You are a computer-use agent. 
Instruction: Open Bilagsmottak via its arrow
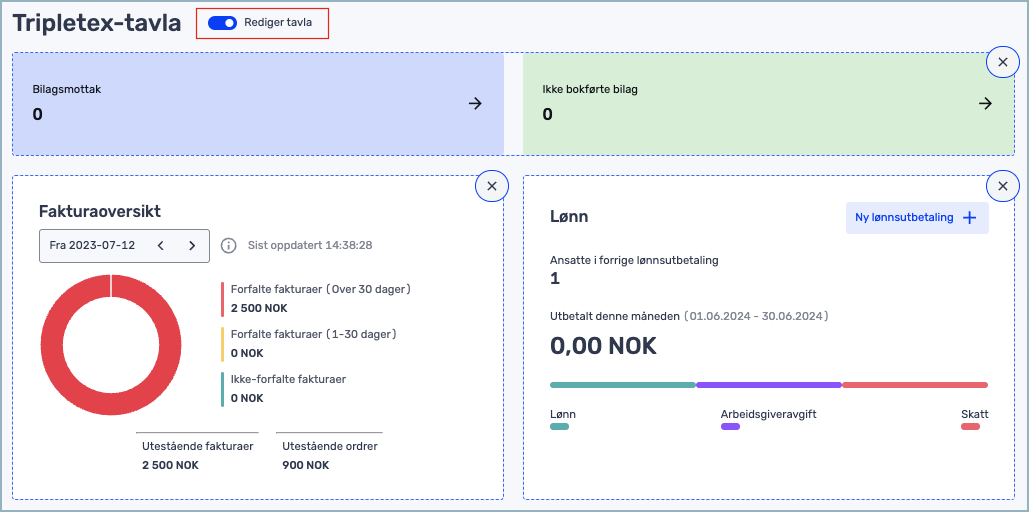pyautogui.click(x=475, y=104)
